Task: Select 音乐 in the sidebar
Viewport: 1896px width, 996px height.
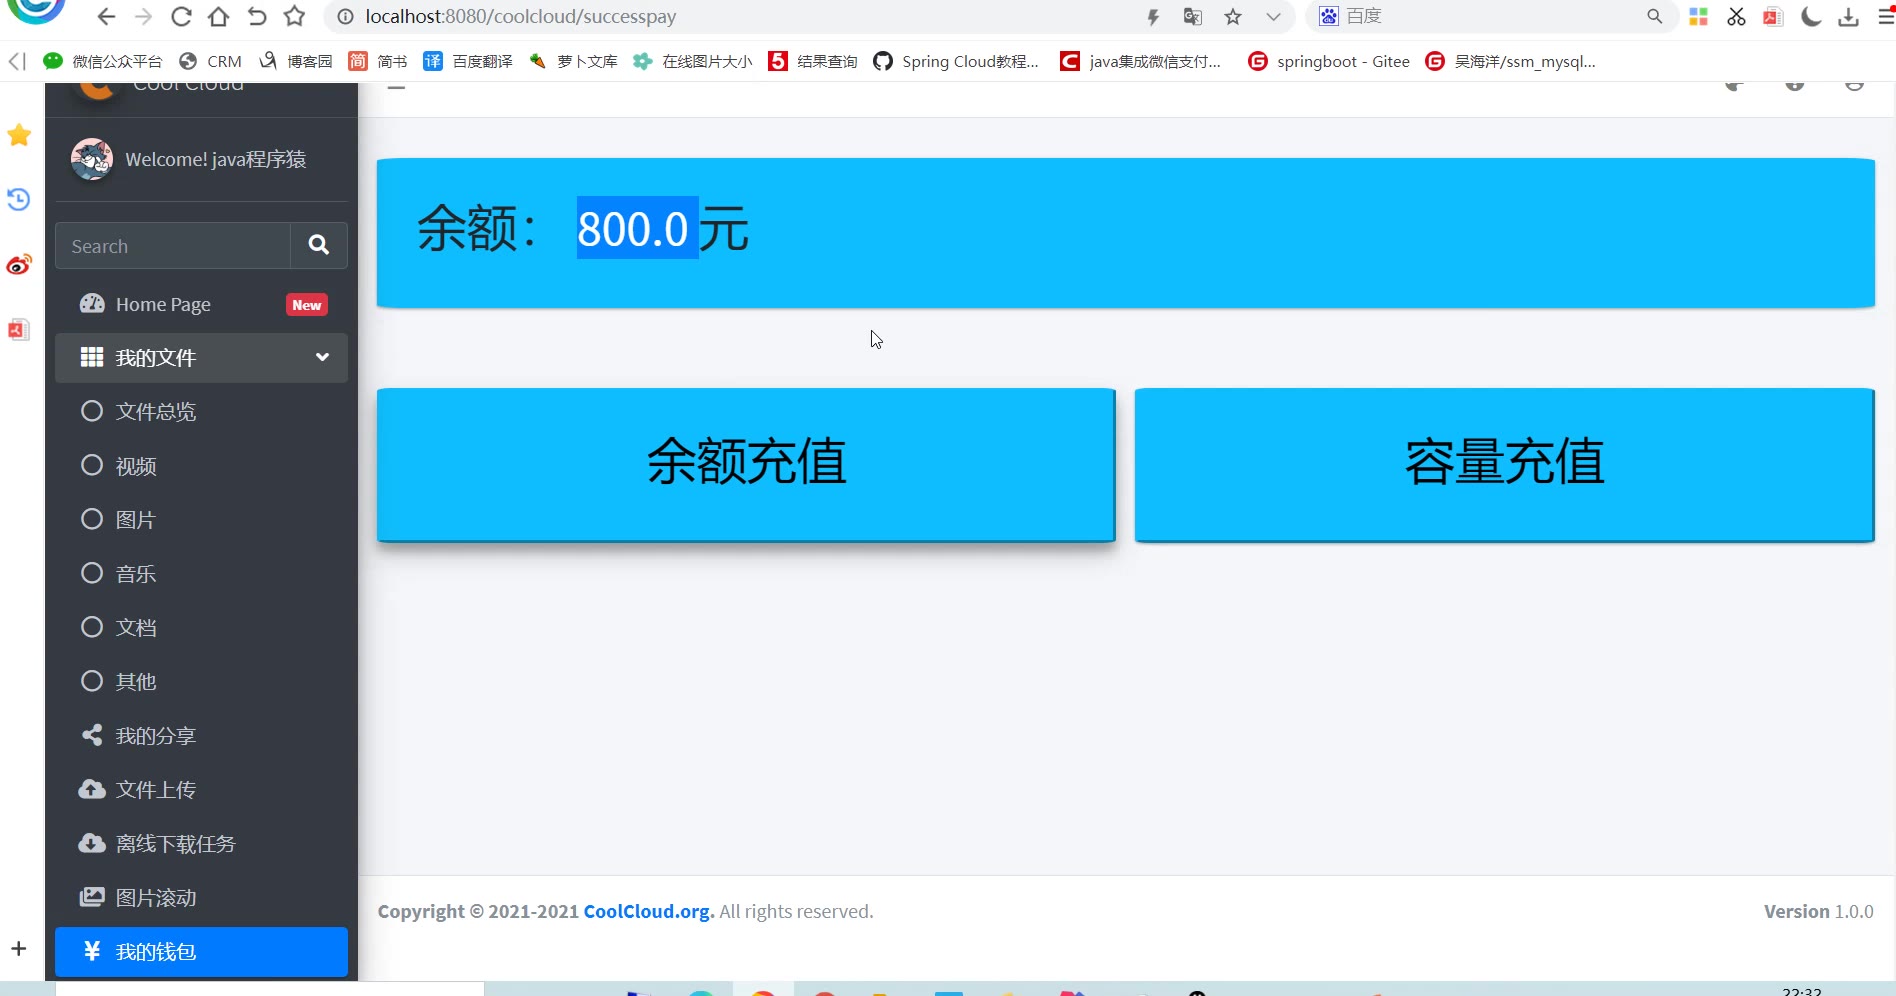Action: 202,573
